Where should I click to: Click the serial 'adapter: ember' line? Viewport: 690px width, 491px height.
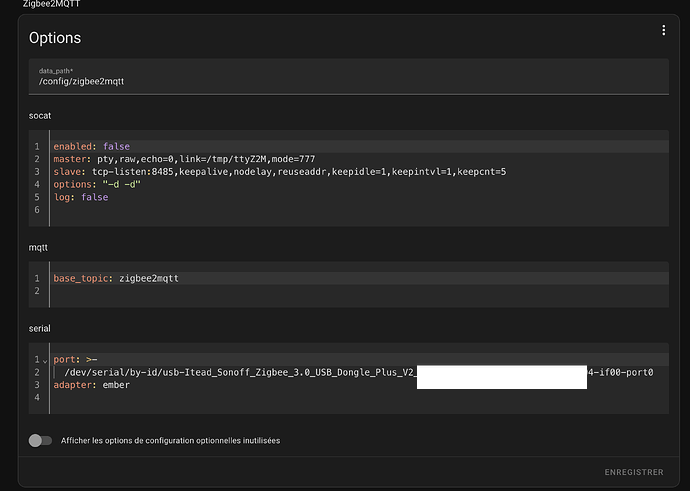91,385
